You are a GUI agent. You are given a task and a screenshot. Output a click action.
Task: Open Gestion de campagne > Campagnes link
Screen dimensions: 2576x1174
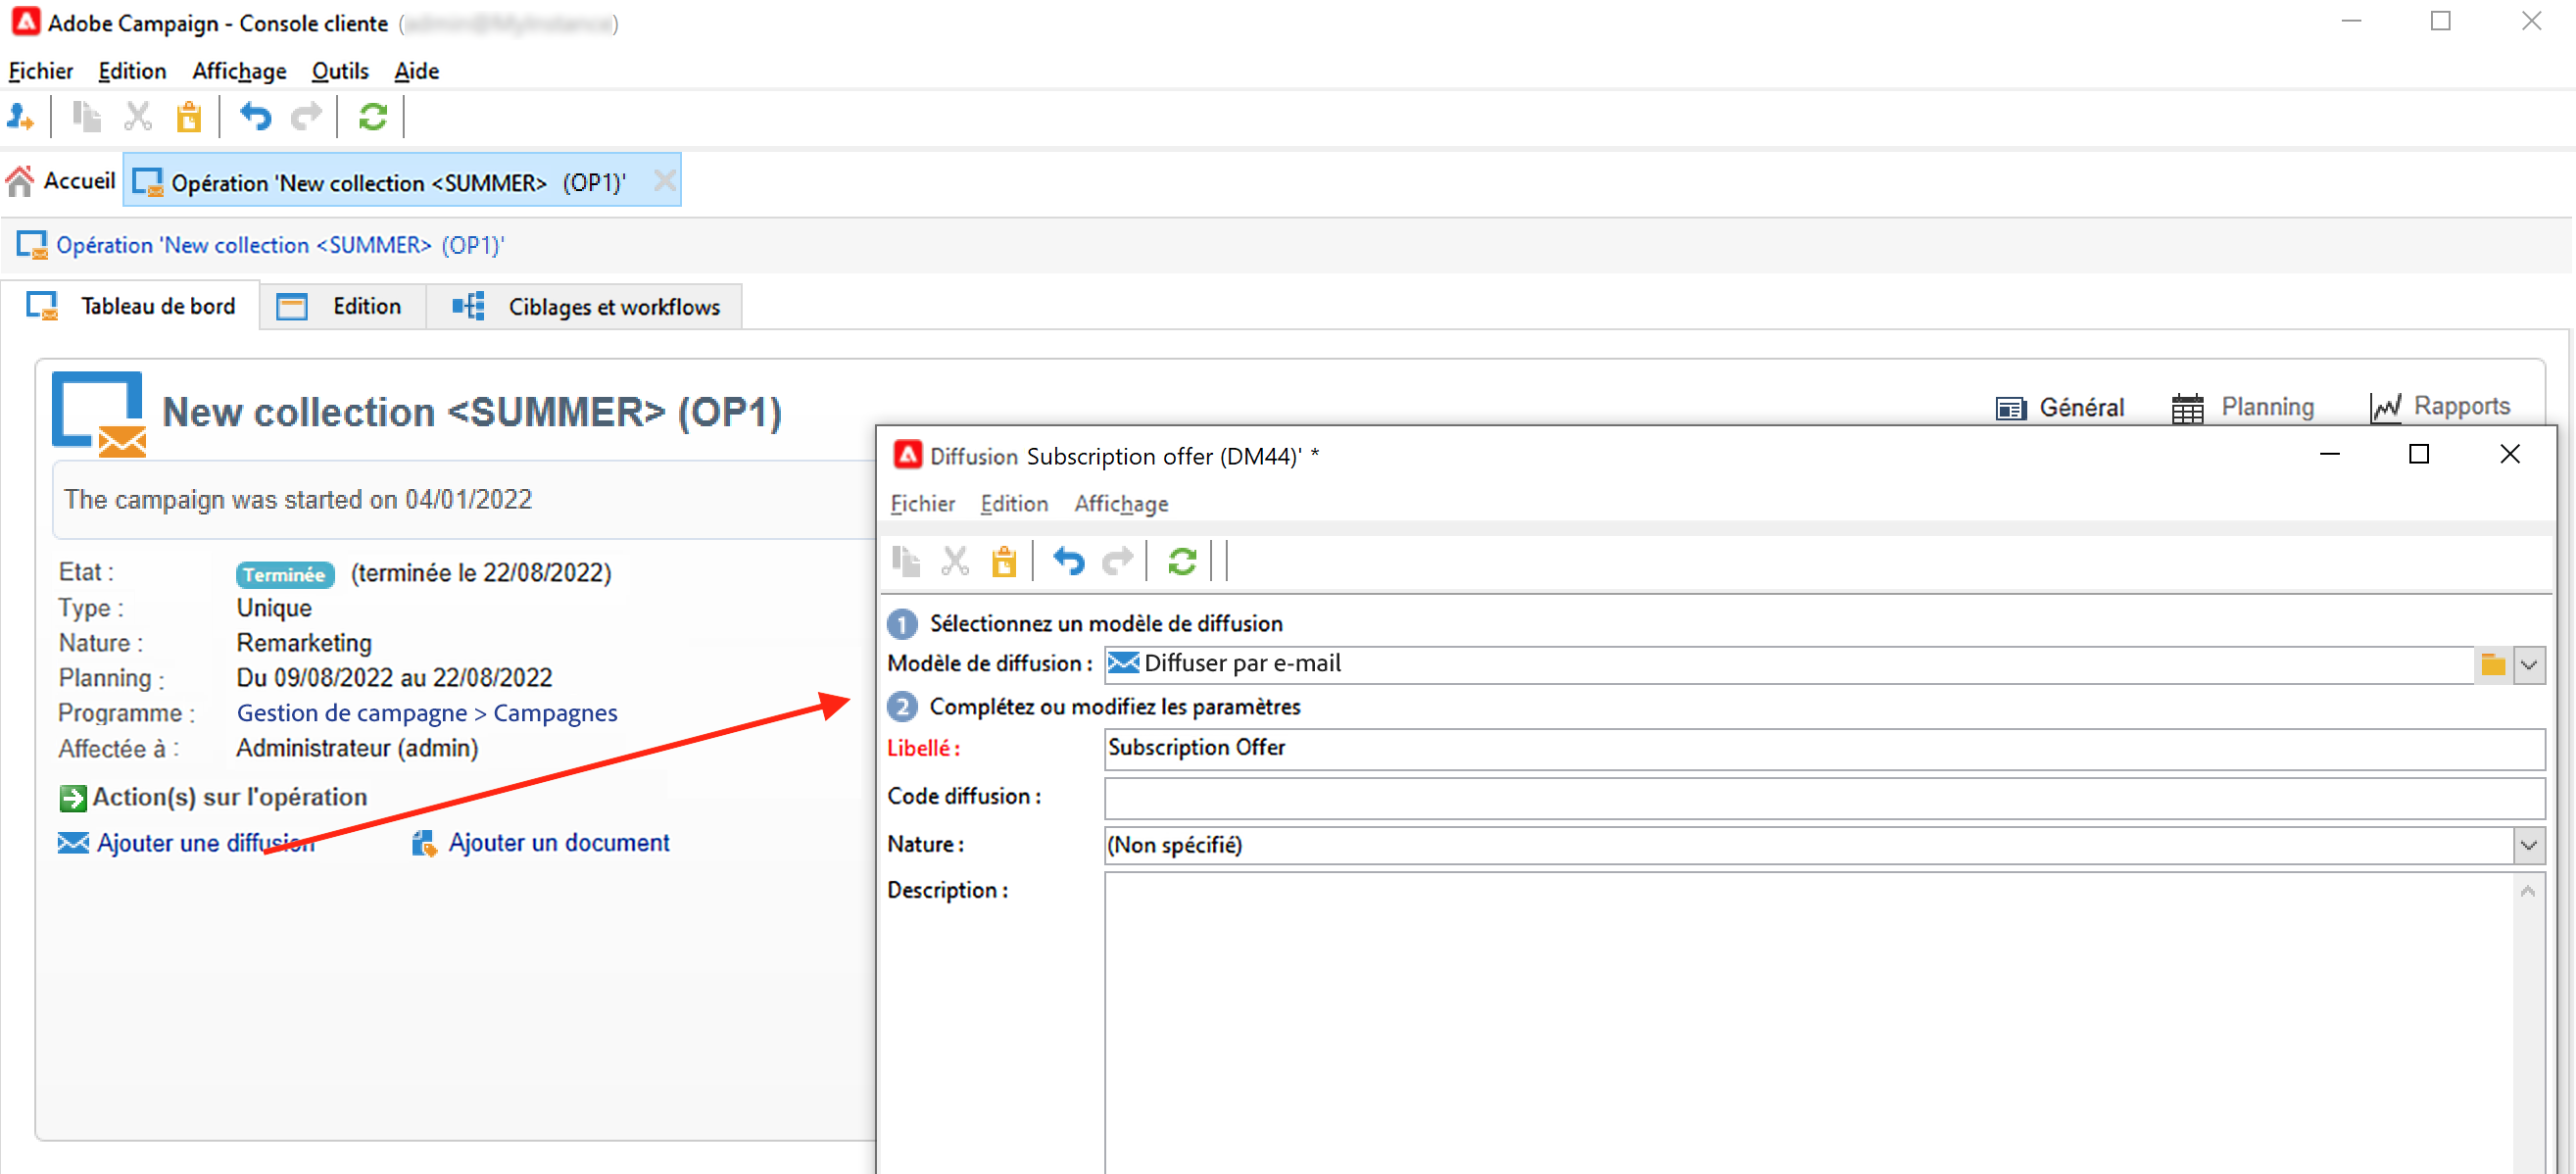click(427, 713)
